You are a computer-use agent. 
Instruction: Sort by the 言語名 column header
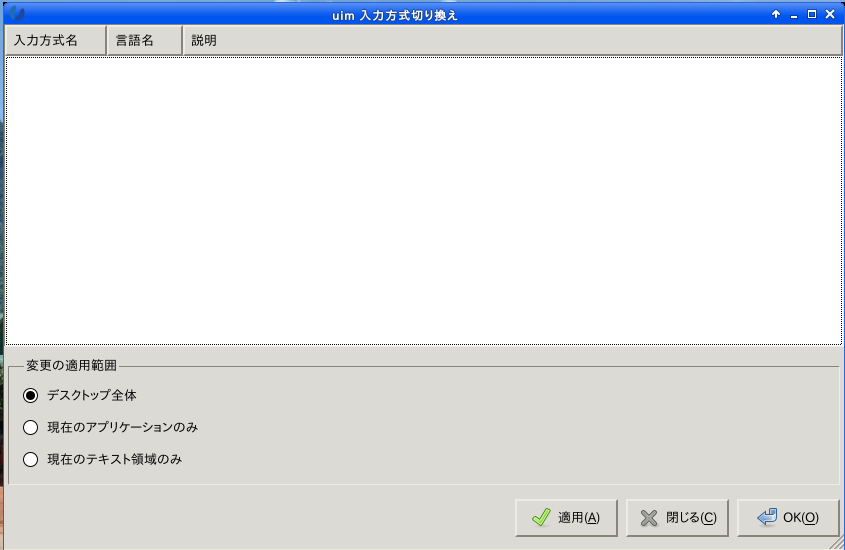tap(144, 40)
